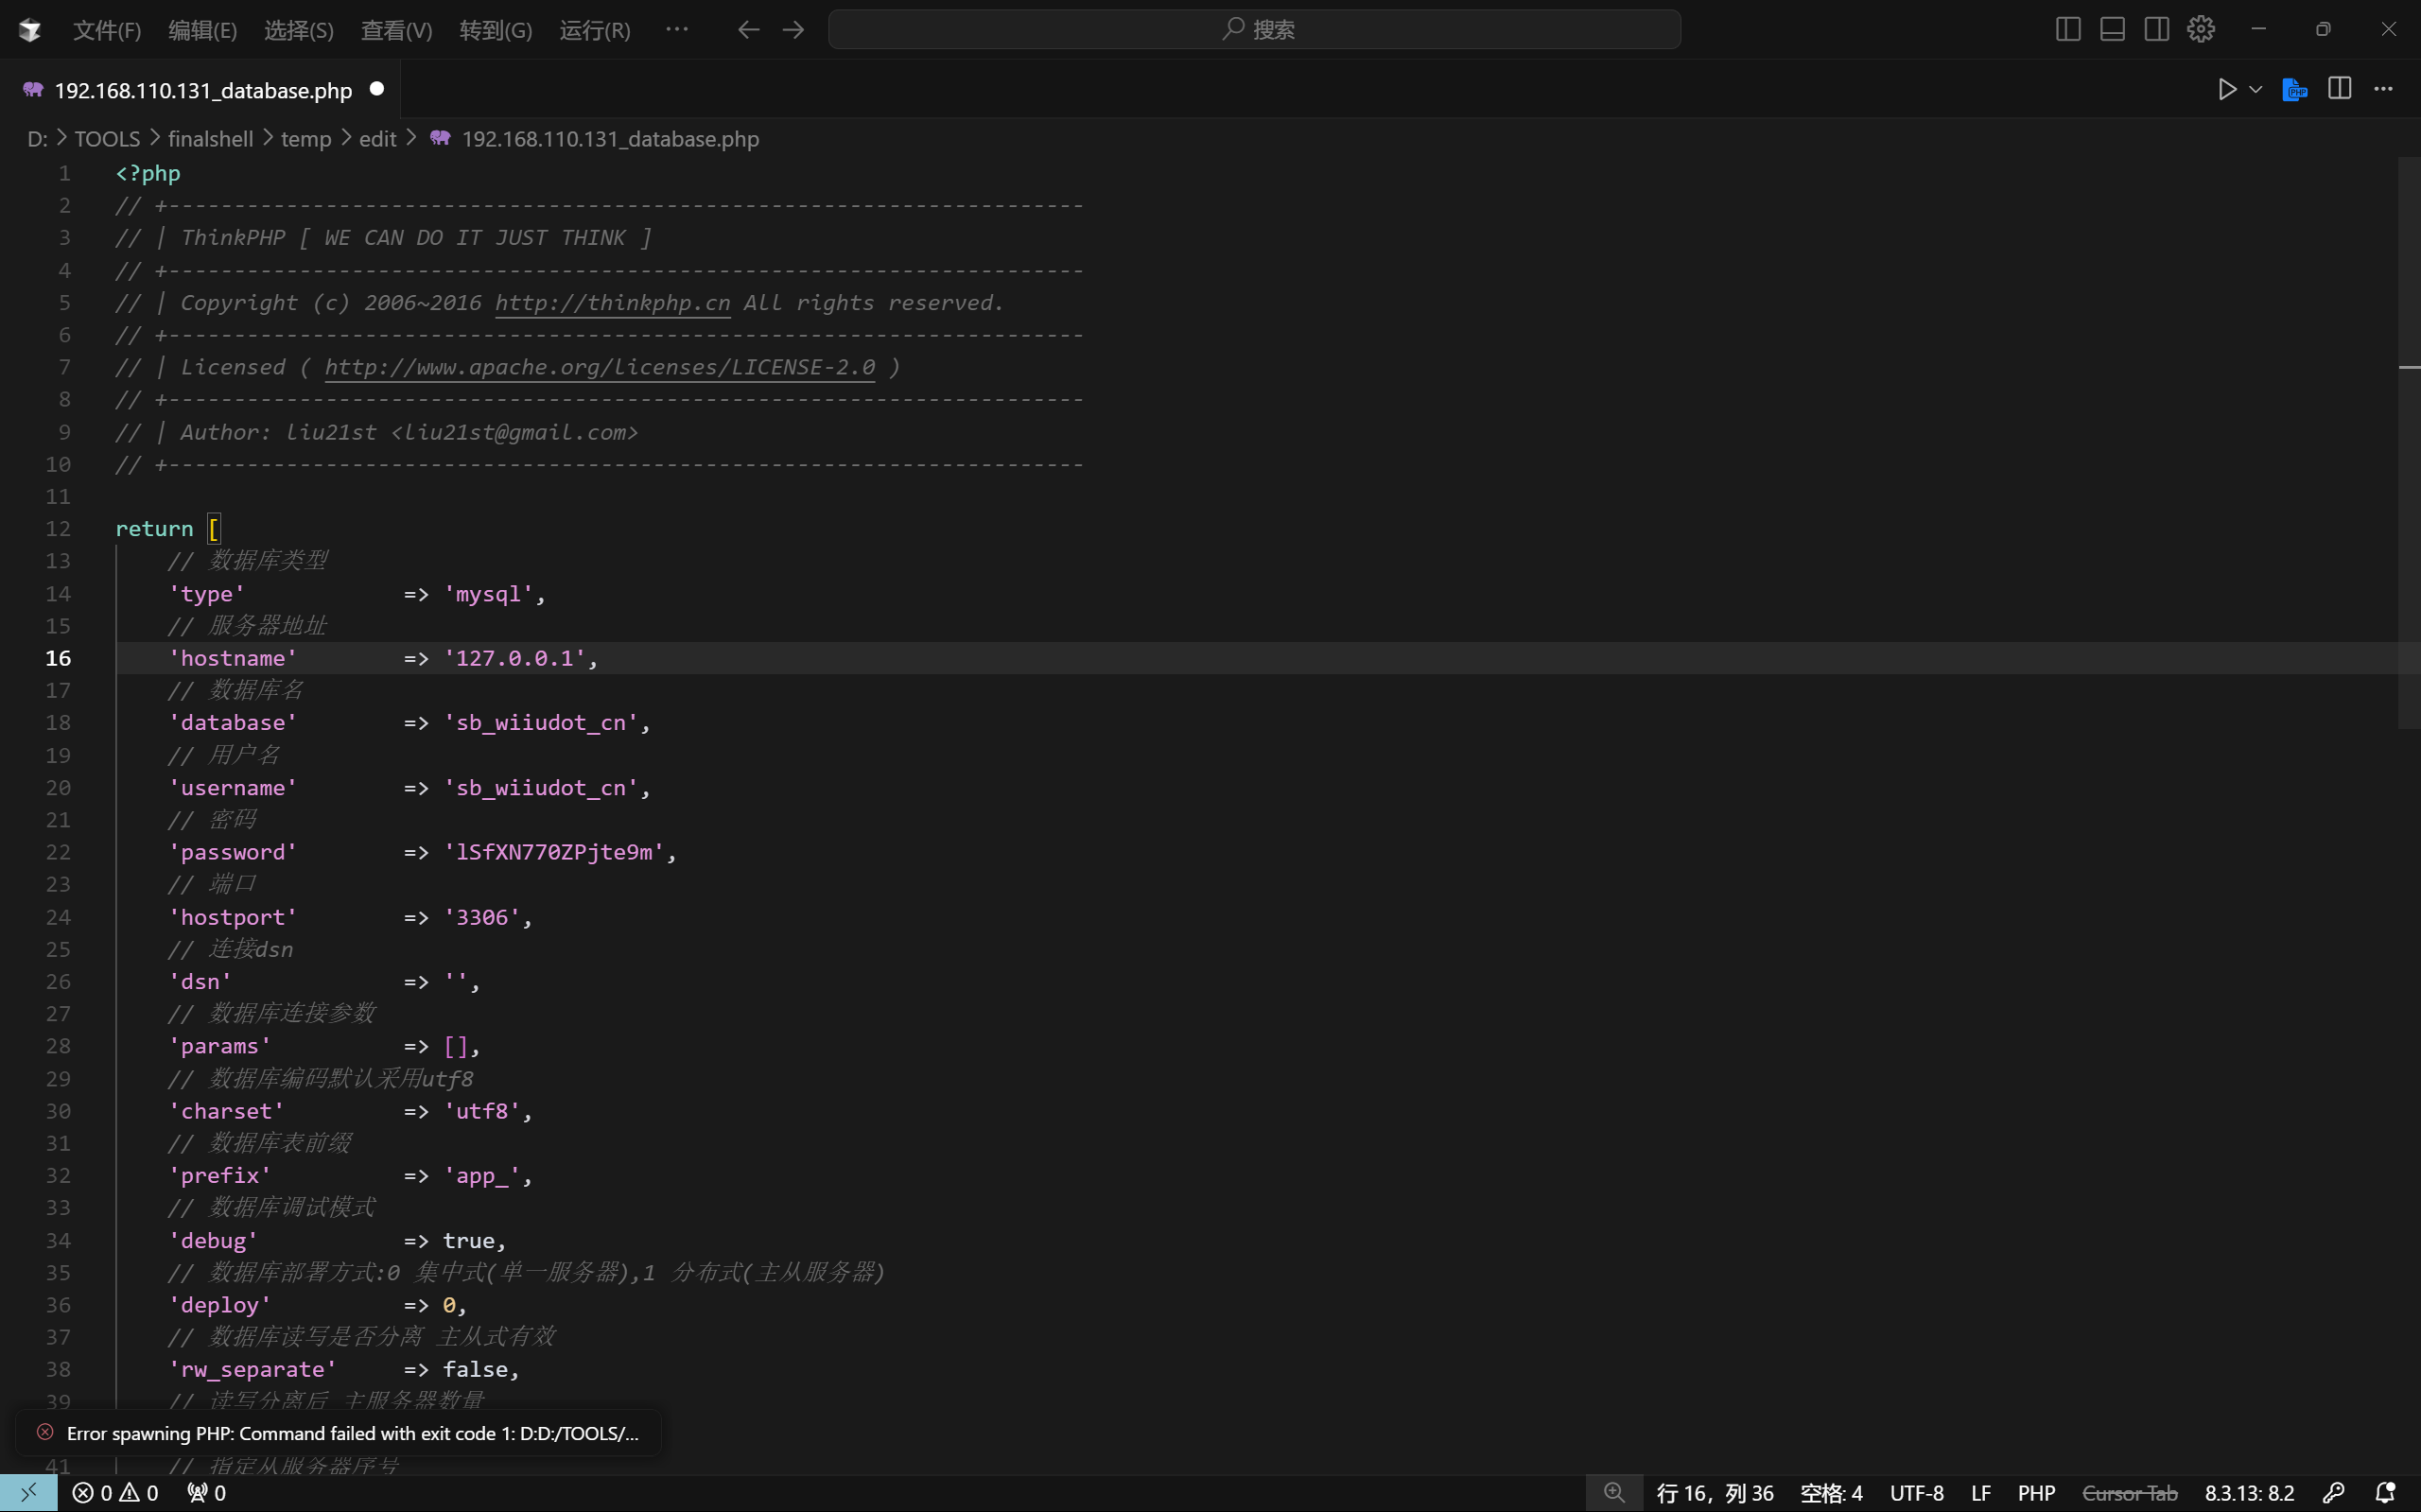Open the settings gear in the title bar
Screen dimensions: 2421x1512
point(2200,29)
